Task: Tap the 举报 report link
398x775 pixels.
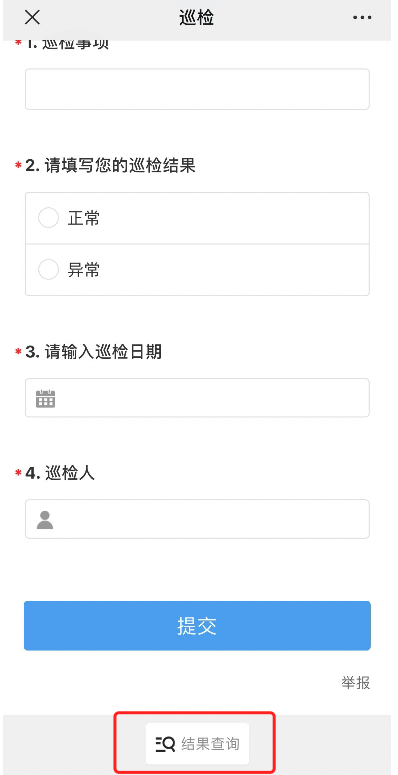Action: pyautogui.click(x=355, y=683)
